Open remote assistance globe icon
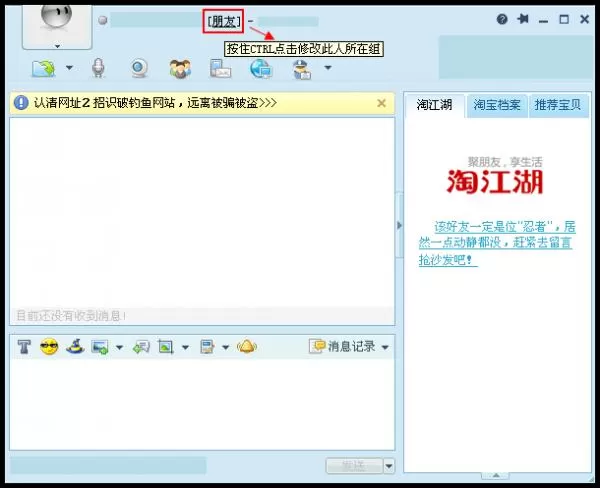The width and height of the screenshot is (600, 488). [261, 69]
